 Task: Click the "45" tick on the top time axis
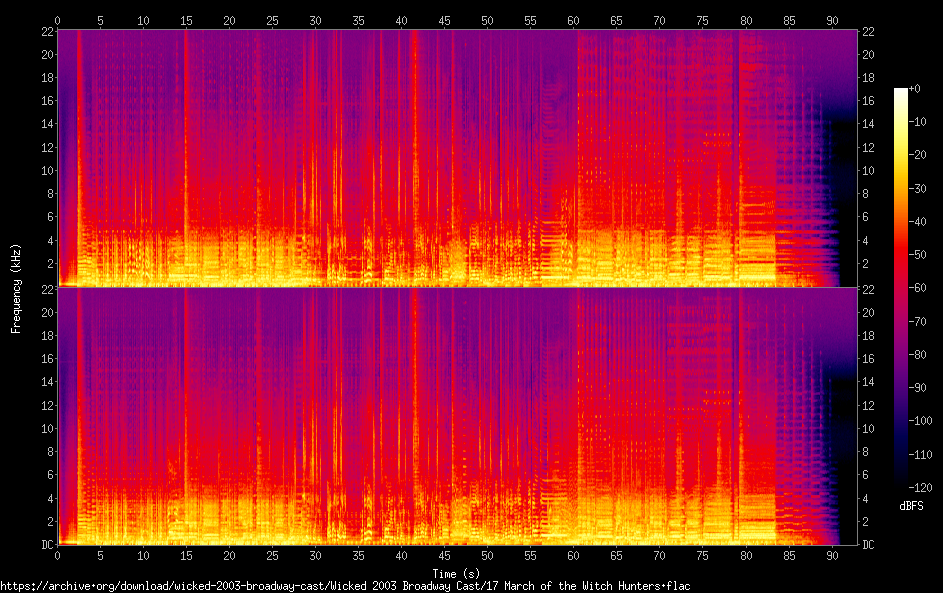coord(444,21)
